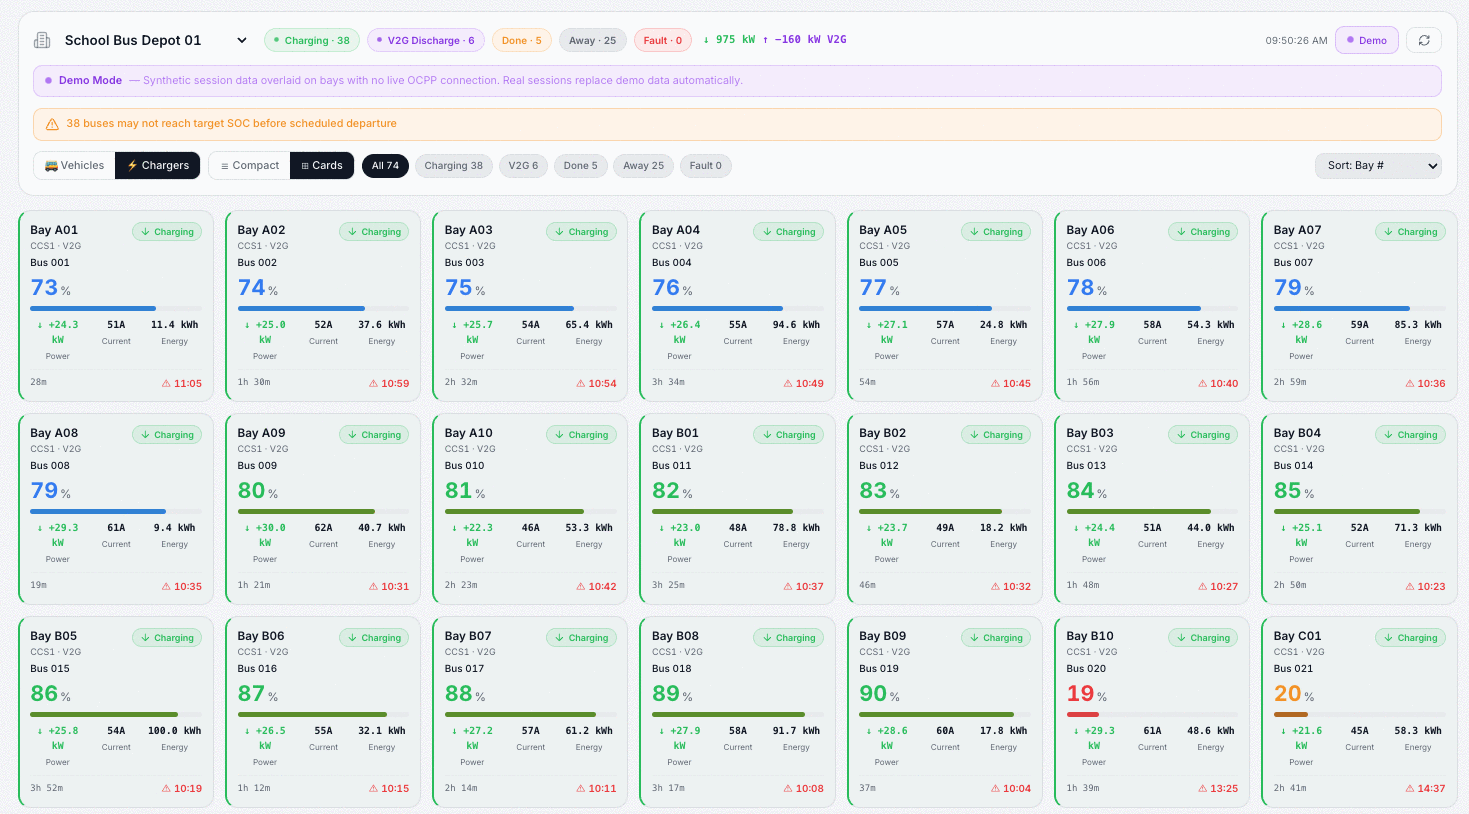1469x814 pixels.
Task: Click the Fault · 0 status pill
Action: pos(663,40)
